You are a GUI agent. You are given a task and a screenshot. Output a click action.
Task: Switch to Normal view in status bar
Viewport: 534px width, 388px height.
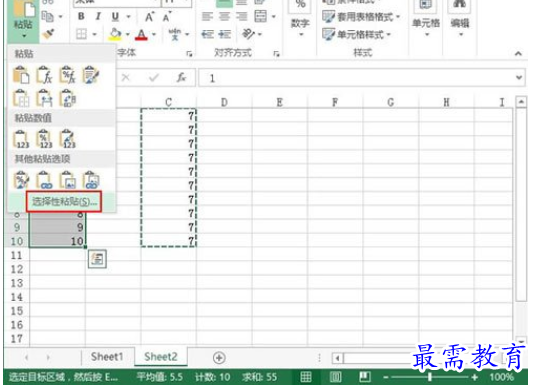[305, 377]
